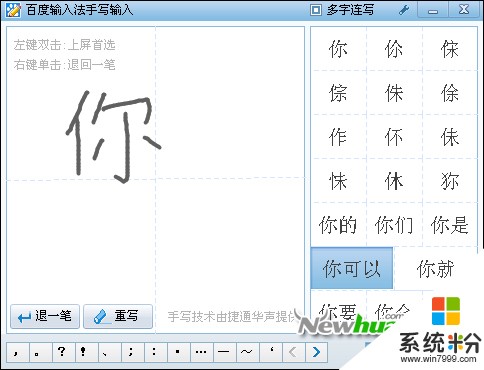The height and width of the screenshot is (370, 484).
Task: Click the Baidu handwriting app icon
Action: pyautogui.click(x=13, y=10)
